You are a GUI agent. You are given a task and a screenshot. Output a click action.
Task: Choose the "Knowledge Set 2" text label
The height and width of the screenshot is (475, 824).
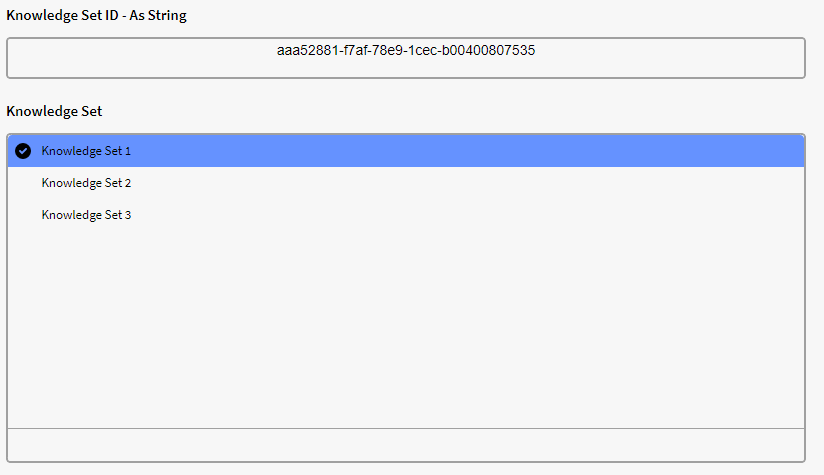pyautogui.click(x=86, y=183)
